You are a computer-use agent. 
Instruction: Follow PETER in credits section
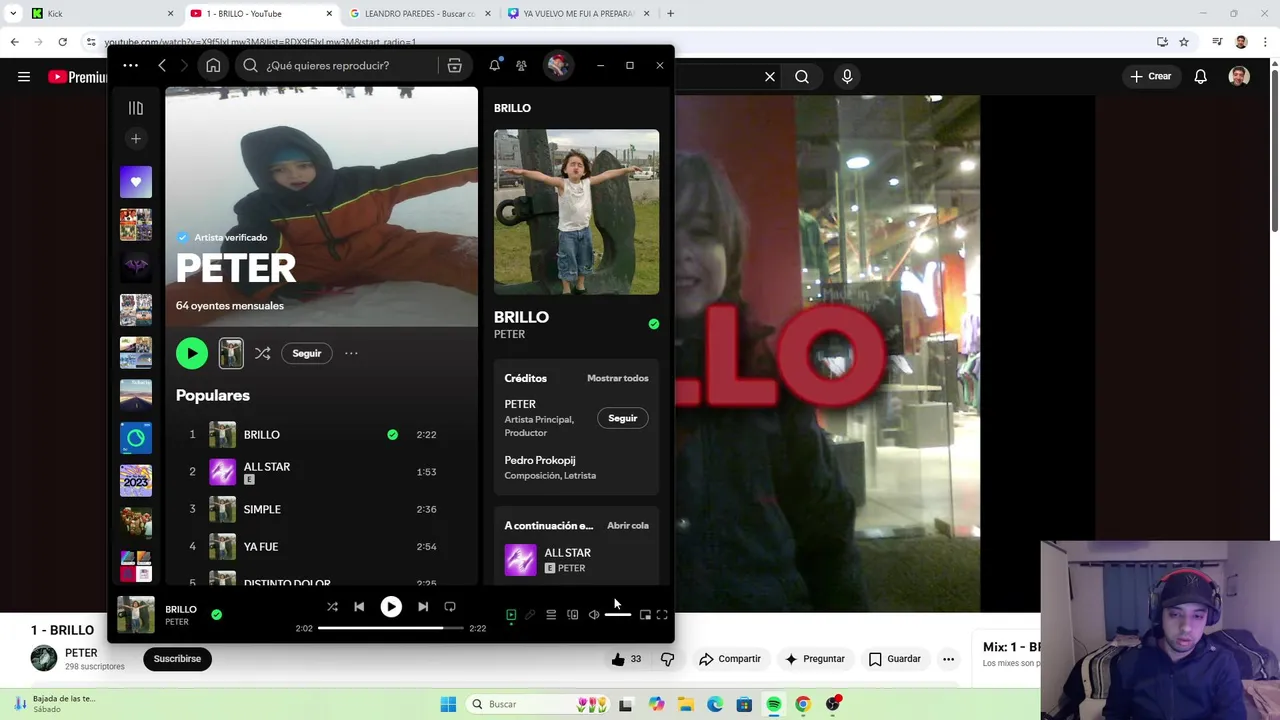pos(622,418)
